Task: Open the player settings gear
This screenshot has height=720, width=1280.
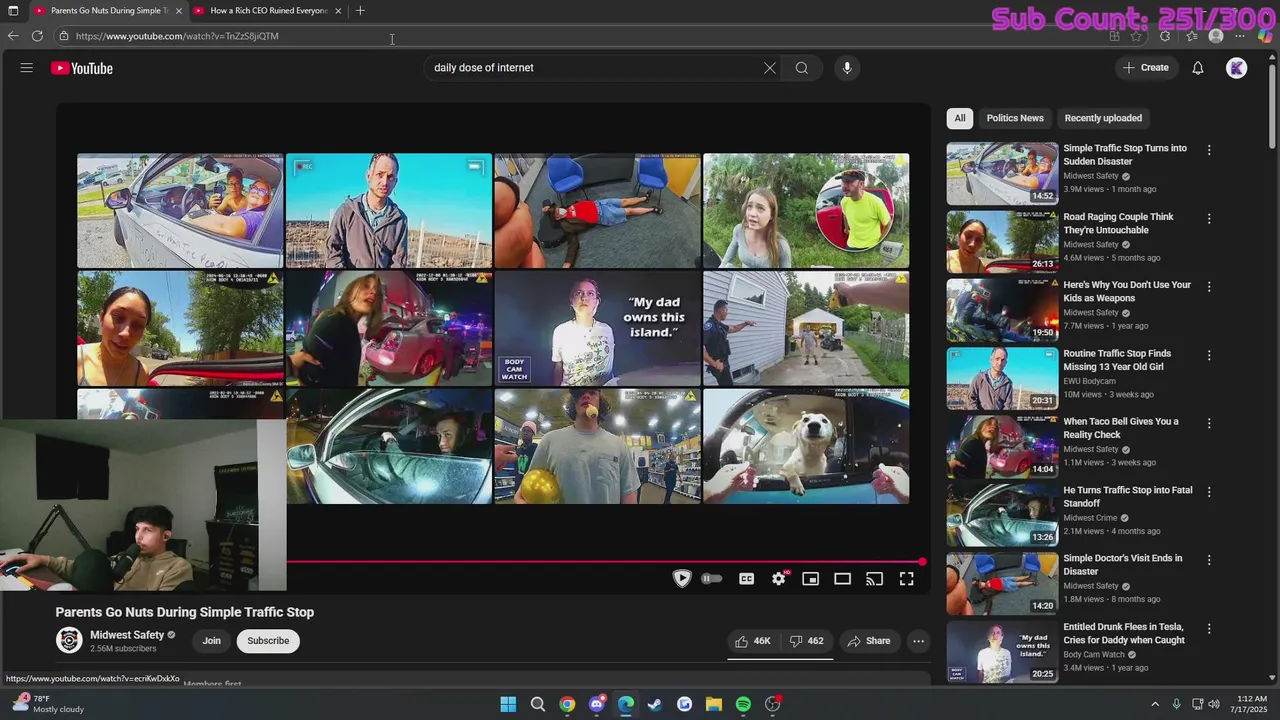Action: [x=779, y=579]
